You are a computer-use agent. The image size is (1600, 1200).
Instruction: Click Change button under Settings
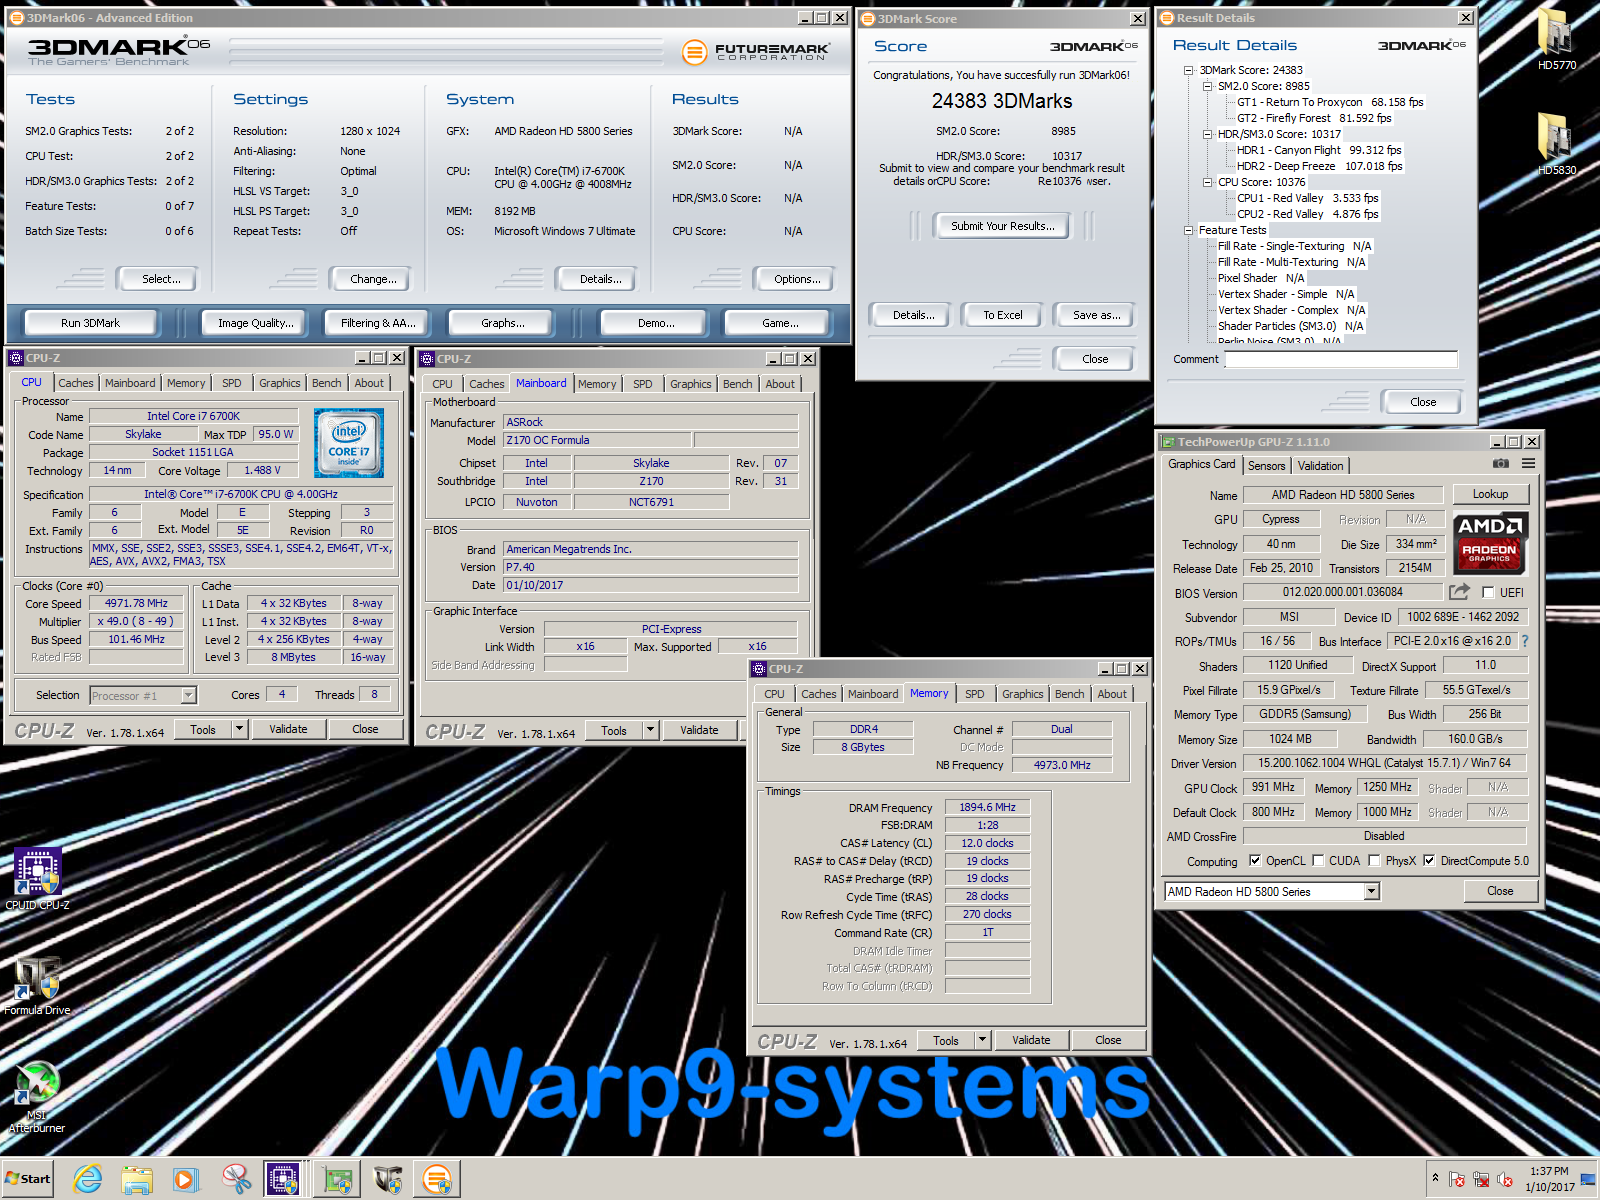[373, 279]
